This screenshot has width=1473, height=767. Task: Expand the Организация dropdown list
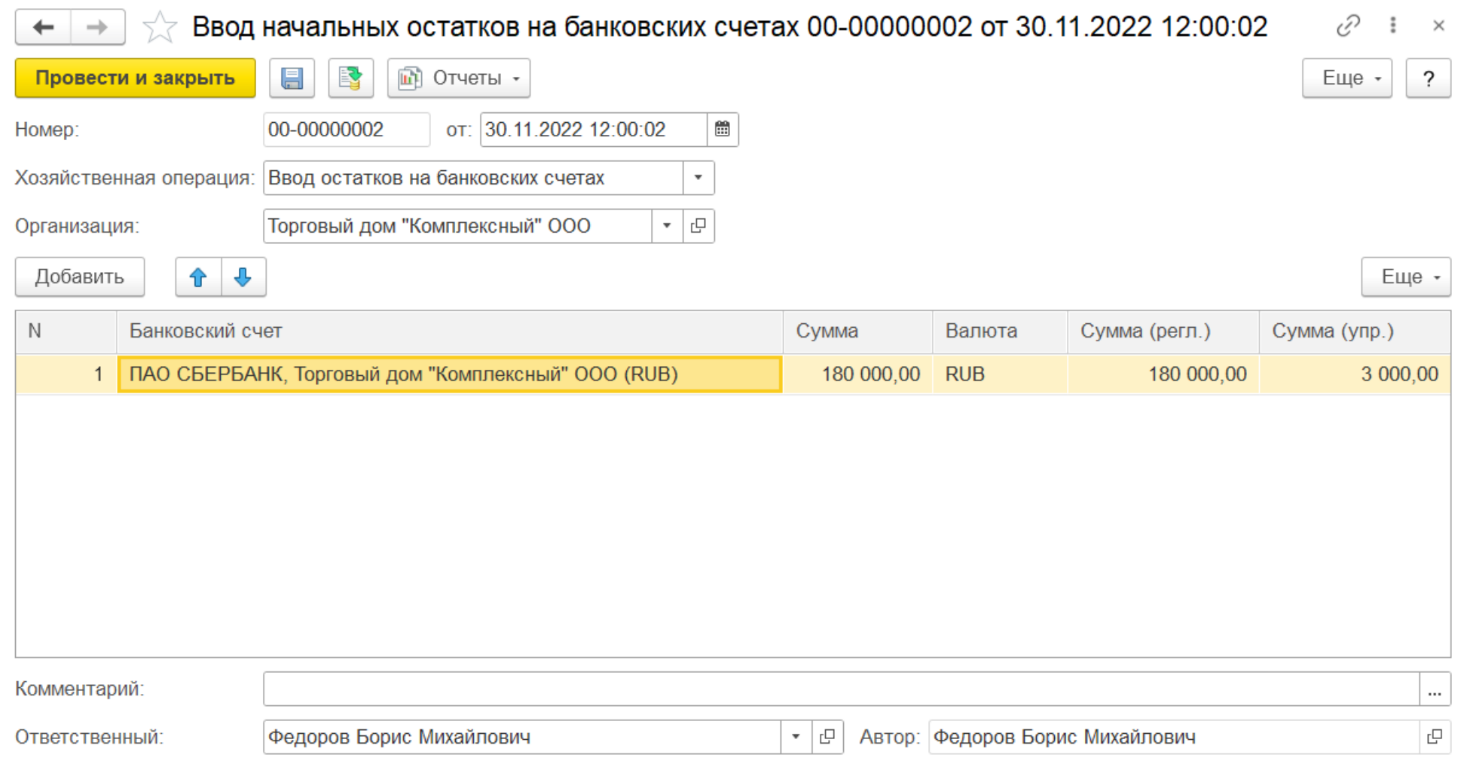667,226
